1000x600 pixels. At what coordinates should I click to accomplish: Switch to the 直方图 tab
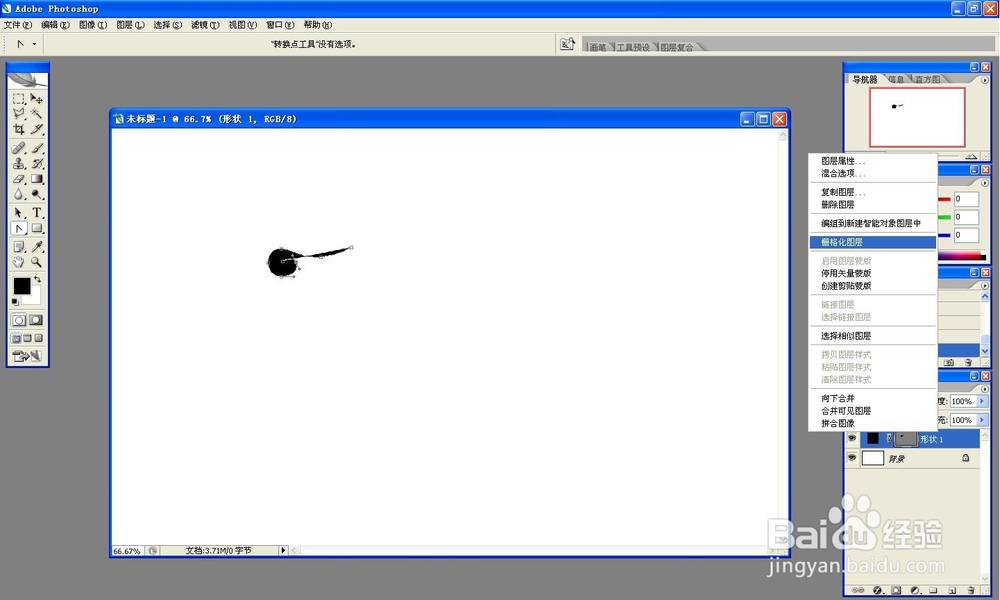point(927,80)
